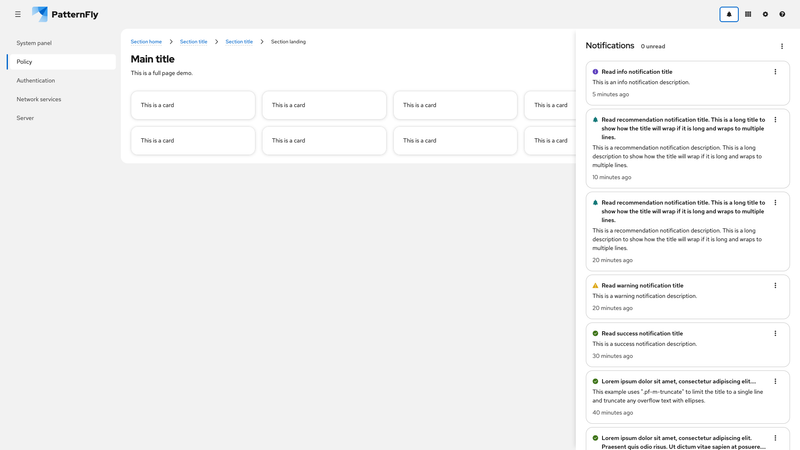Click the text This is a full page demo
Viewport: 800px width, 450px height.
coord(162,73)
